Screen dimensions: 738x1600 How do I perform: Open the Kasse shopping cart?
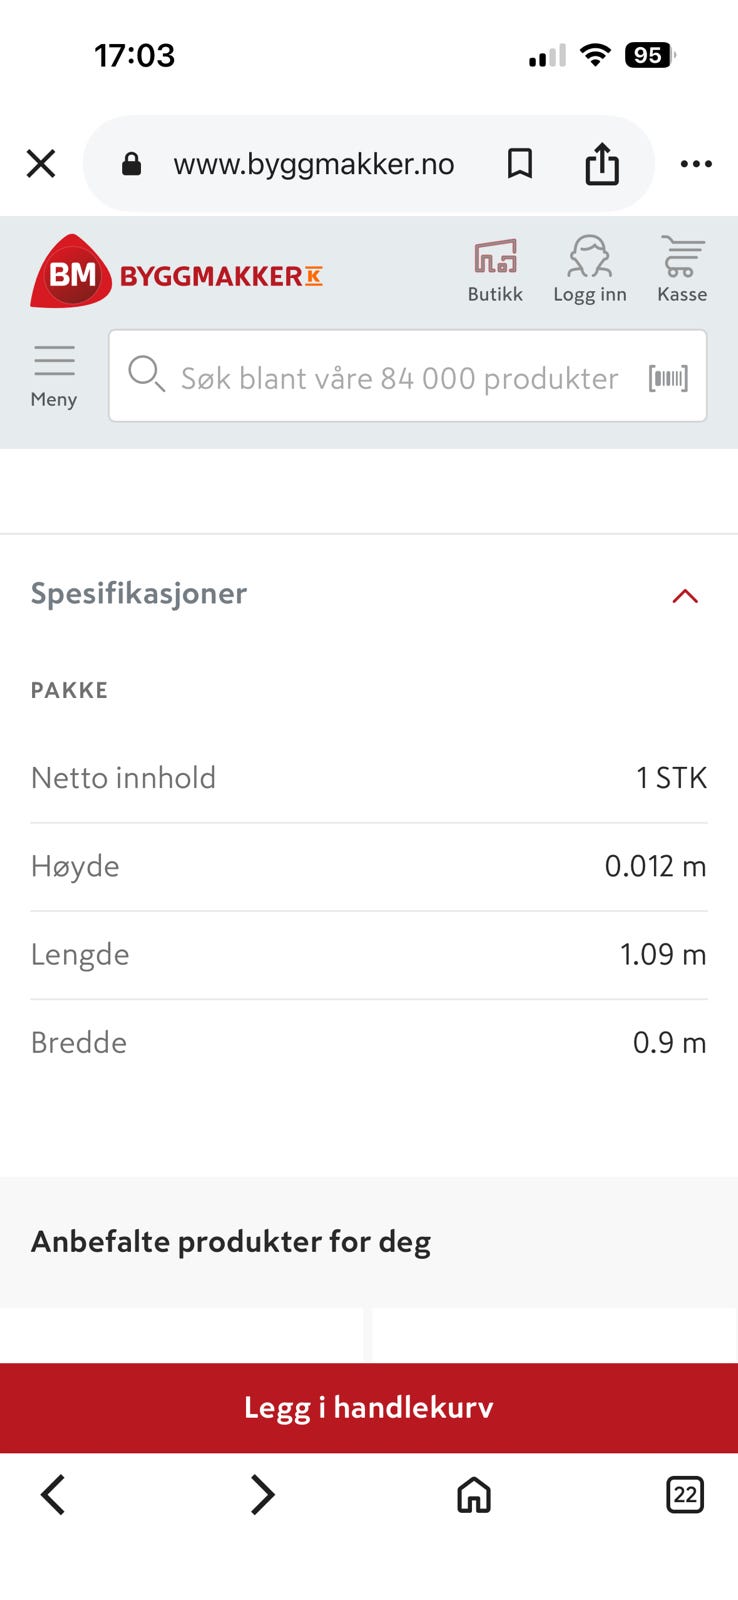[x=682, y=270]
